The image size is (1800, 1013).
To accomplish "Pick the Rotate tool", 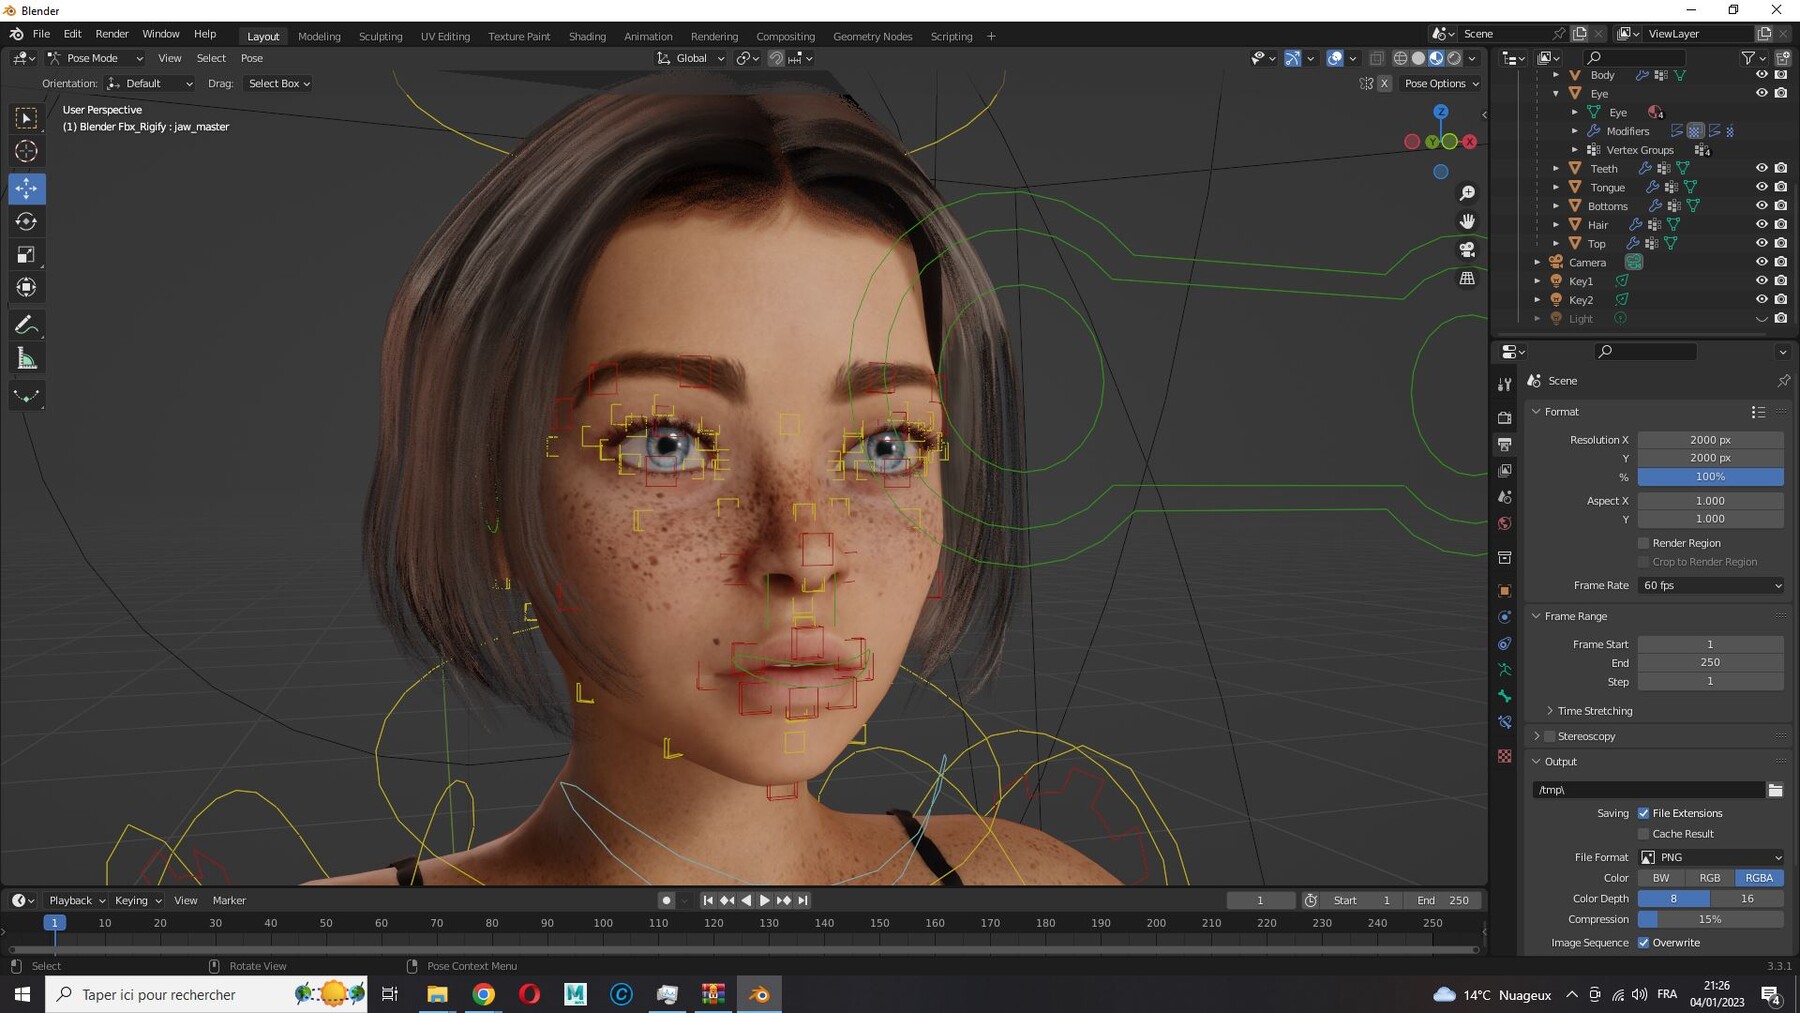I will (27, 221).
